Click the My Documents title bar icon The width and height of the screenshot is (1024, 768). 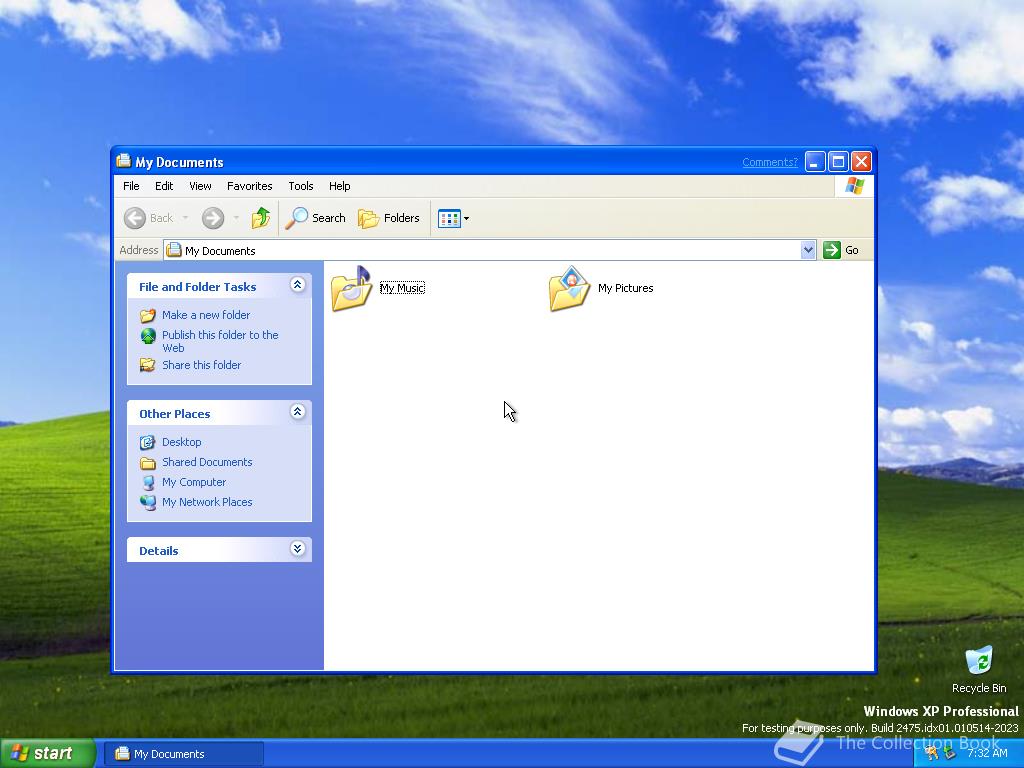[x=123, y=161]
